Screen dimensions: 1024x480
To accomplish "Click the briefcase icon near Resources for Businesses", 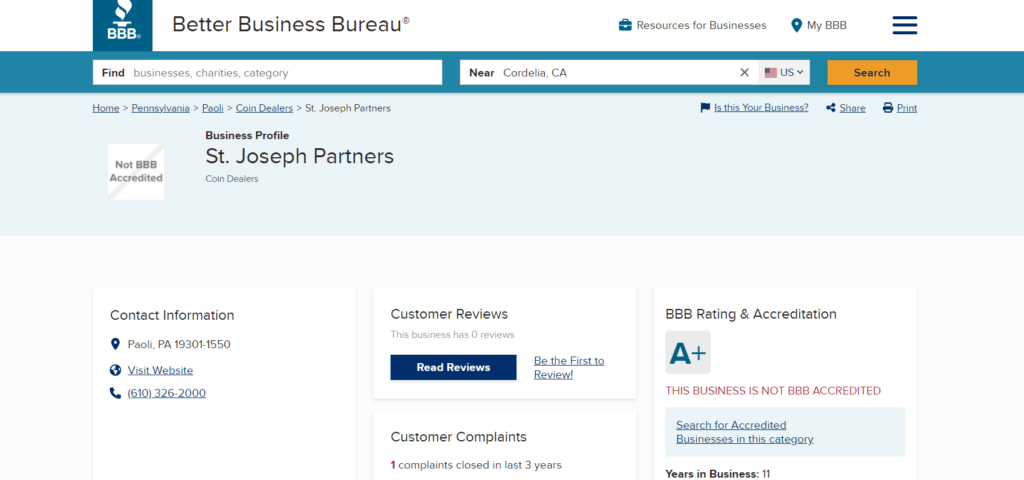I will point(625,25).
